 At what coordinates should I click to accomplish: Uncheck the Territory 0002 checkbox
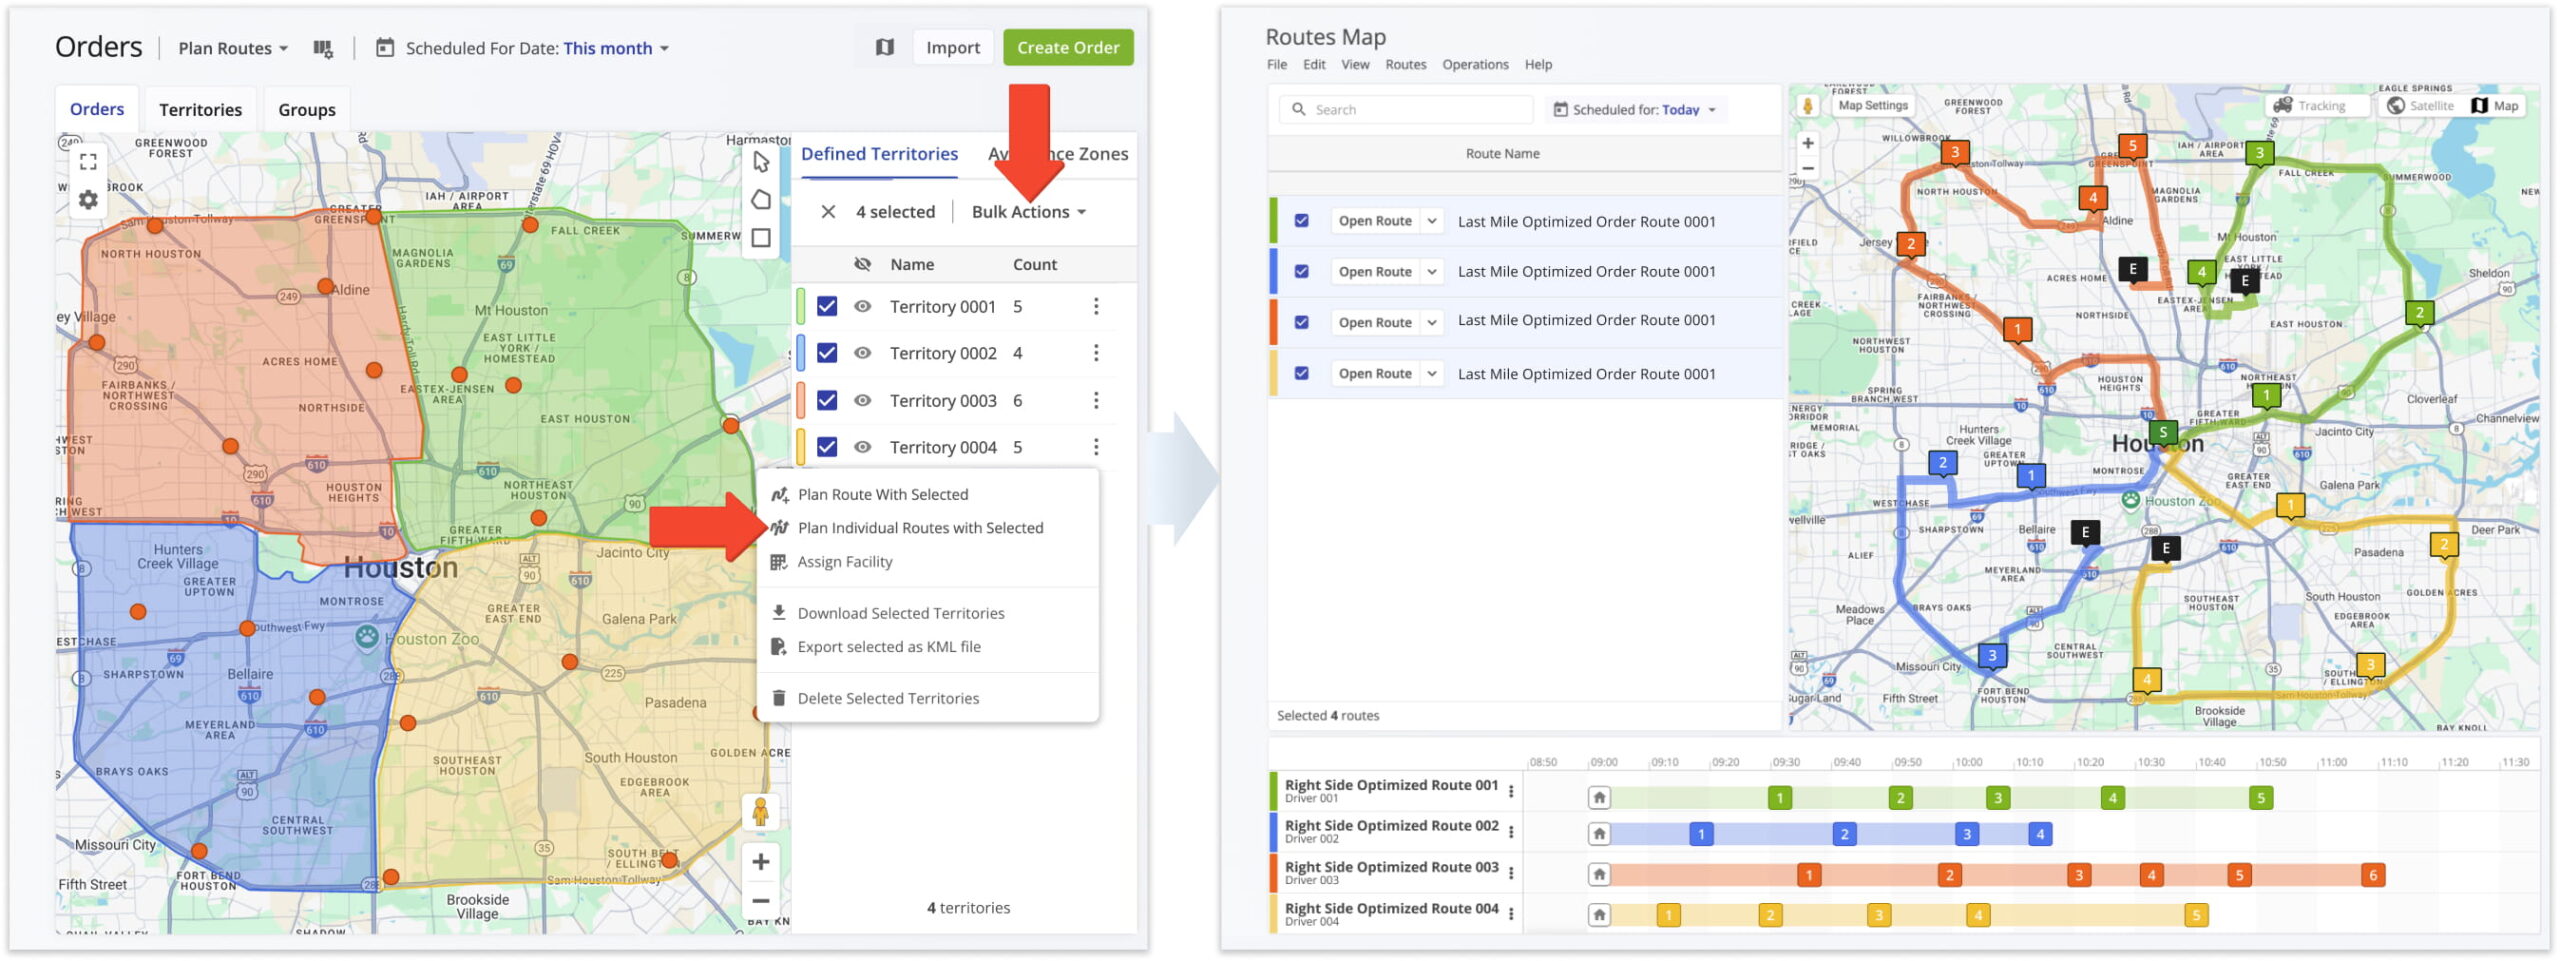(827, 353)
